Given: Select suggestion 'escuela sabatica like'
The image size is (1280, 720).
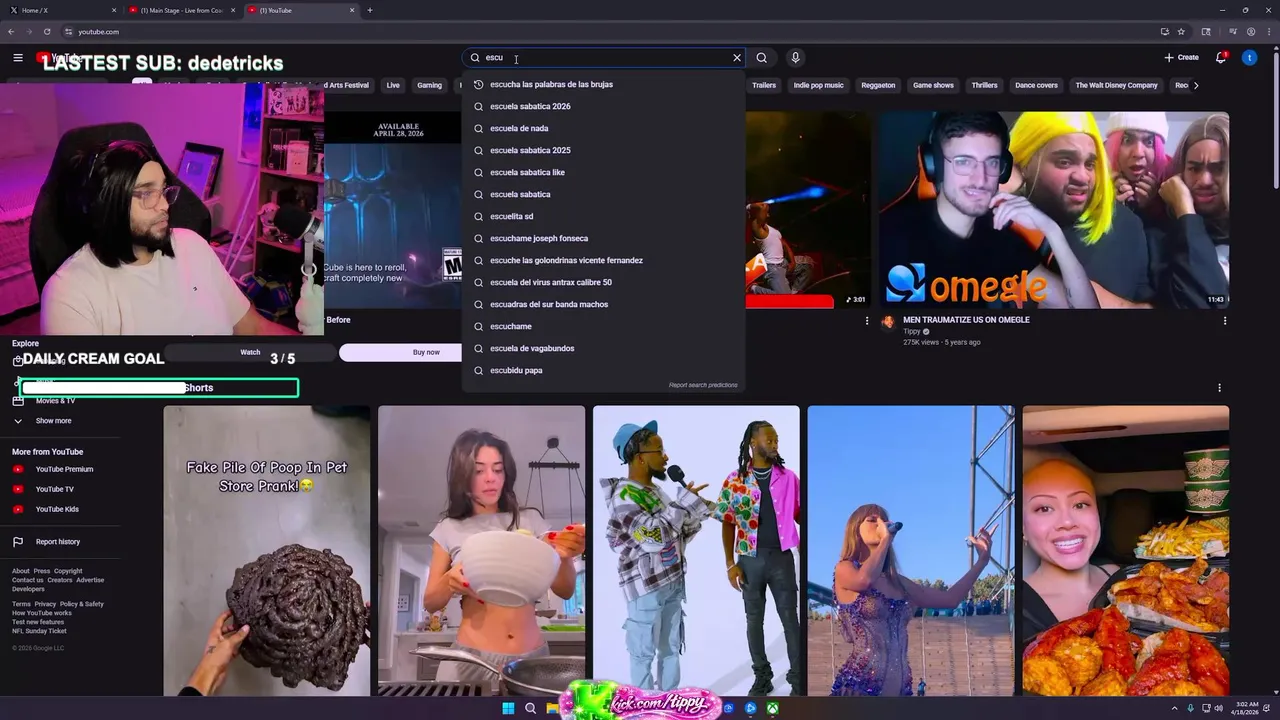Looking at the screenshot, I should coord(604,172).
